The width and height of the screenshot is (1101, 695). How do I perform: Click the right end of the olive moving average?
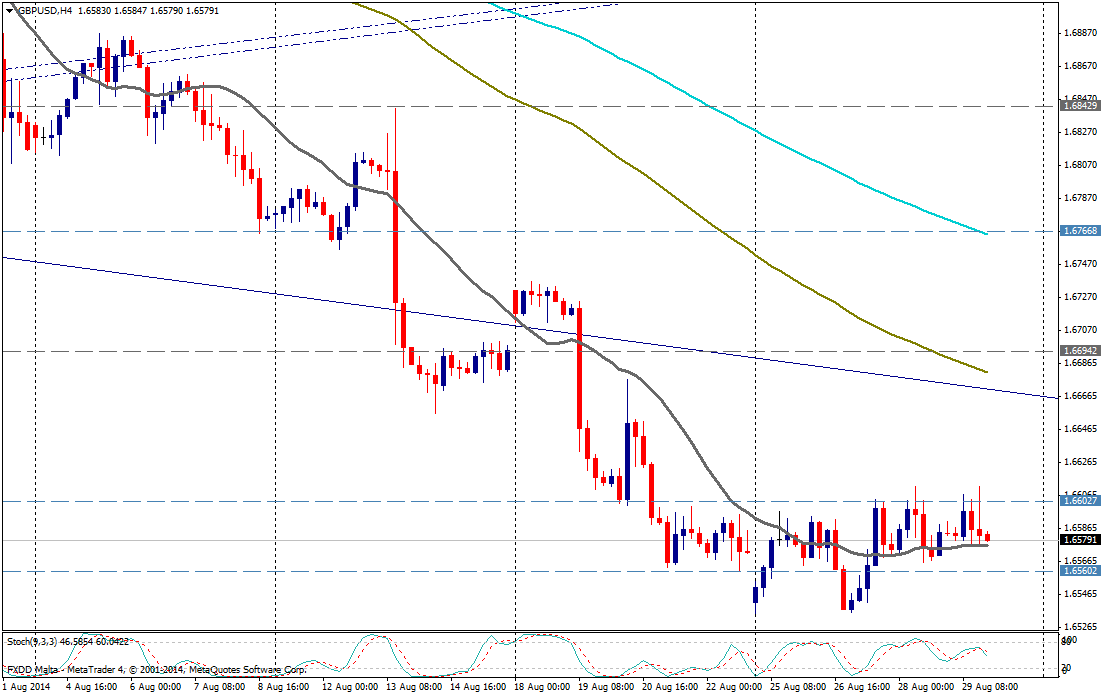click(986, 371)
